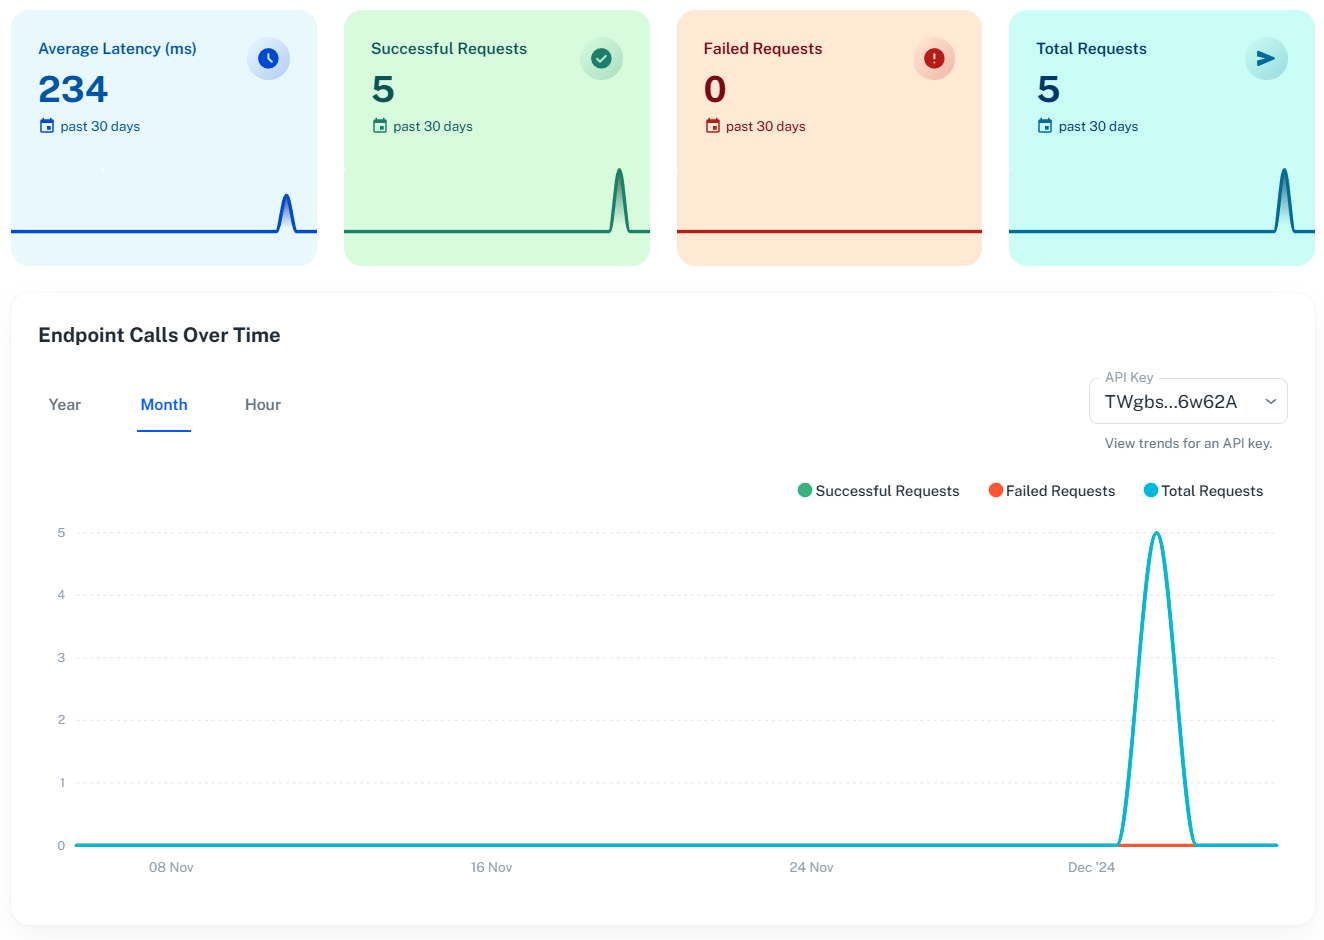The width and height of the screenshot is (1324, 940).
Task: Click the 0 value on Failed Requests card
Action: click(x=715, y=90)
